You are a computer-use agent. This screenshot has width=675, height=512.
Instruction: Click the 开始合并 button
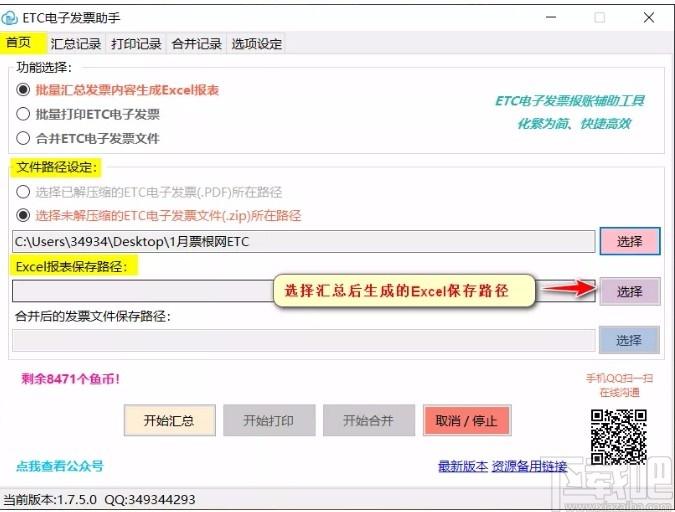[x=369, y=420]
